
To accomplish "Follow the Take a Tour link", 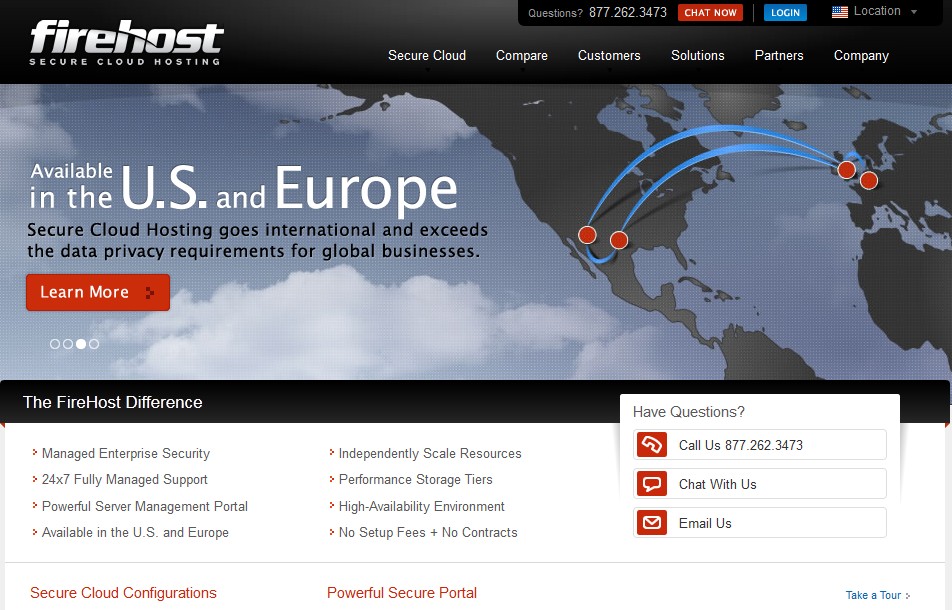I will [878, 595].
